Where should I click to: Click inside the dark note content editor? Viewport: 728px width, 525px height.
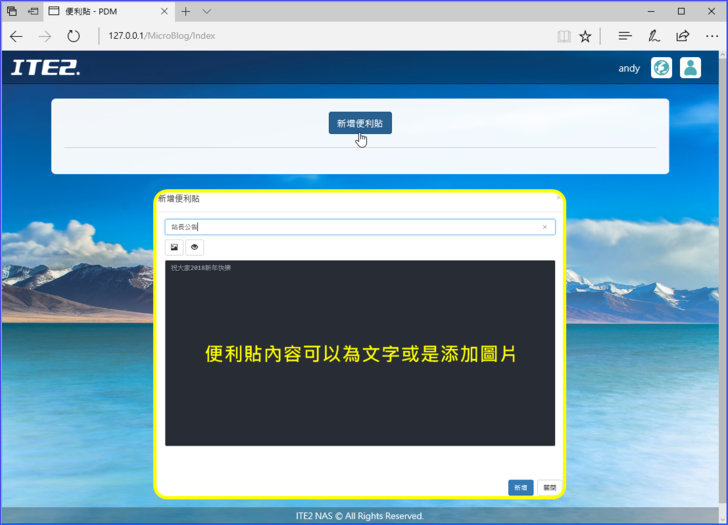pyautogui.click(x=360, y=353)
